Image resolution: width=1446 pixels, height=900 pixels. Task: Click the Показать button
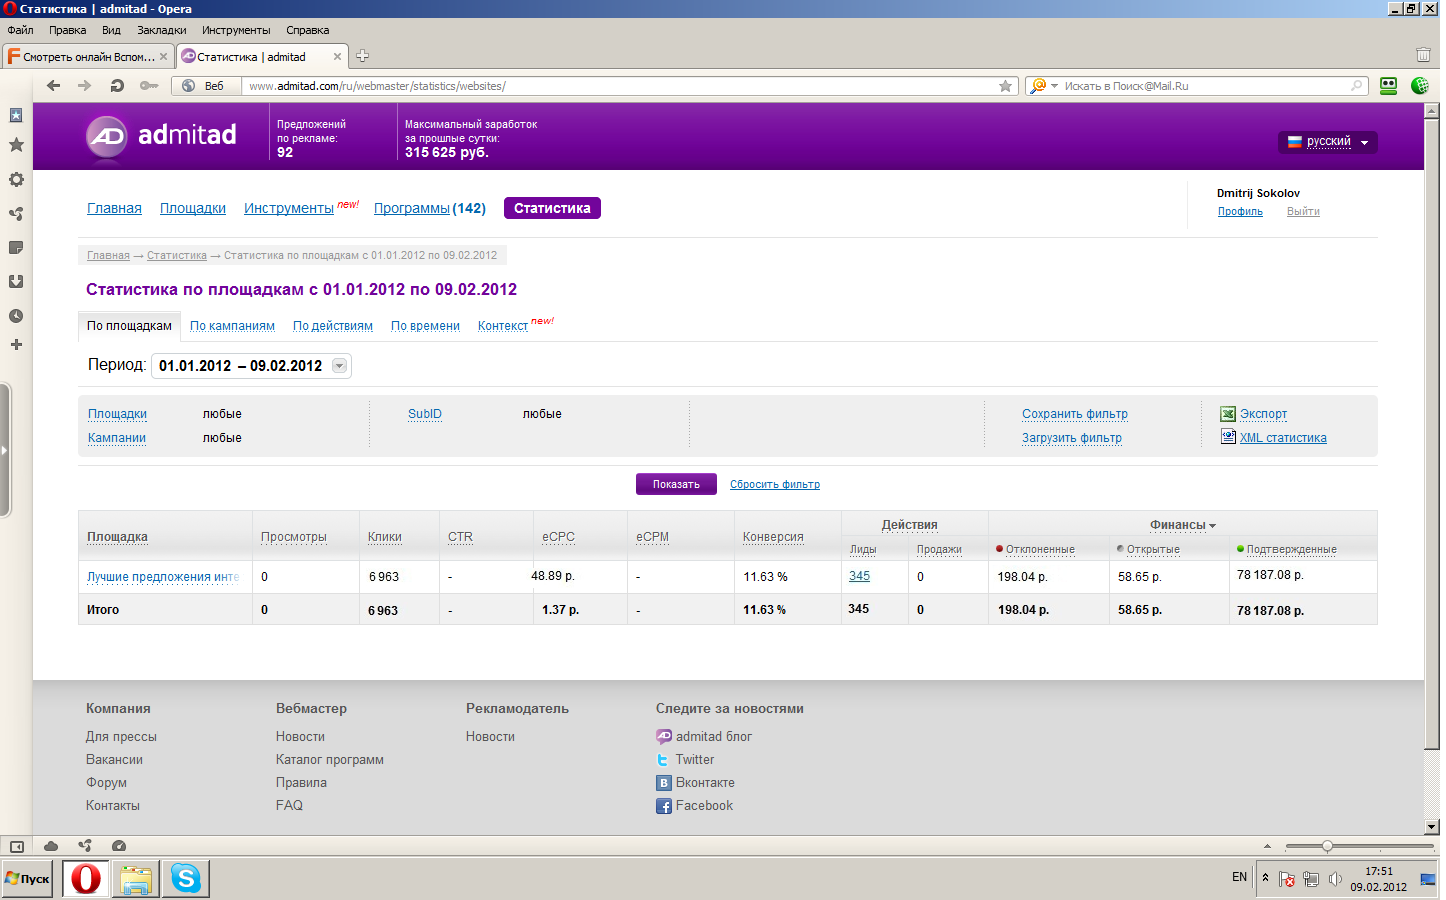pyautogui.click(x=676, y=484)
